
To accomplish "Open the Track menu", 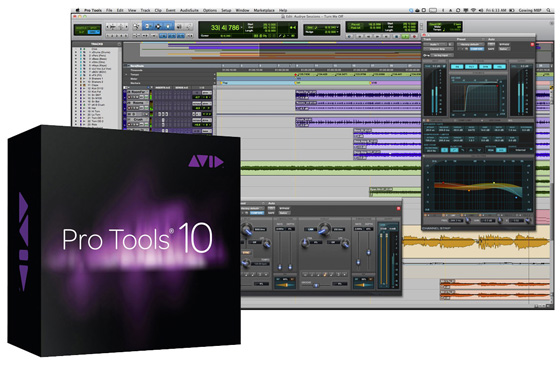I will pos(145,10).
